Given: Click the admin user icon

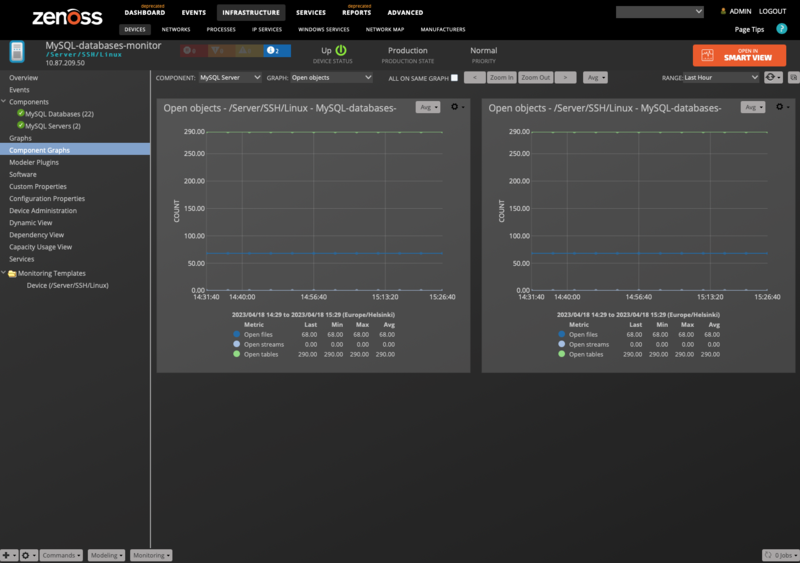Looking at the screenshot, I should (723, 11).
